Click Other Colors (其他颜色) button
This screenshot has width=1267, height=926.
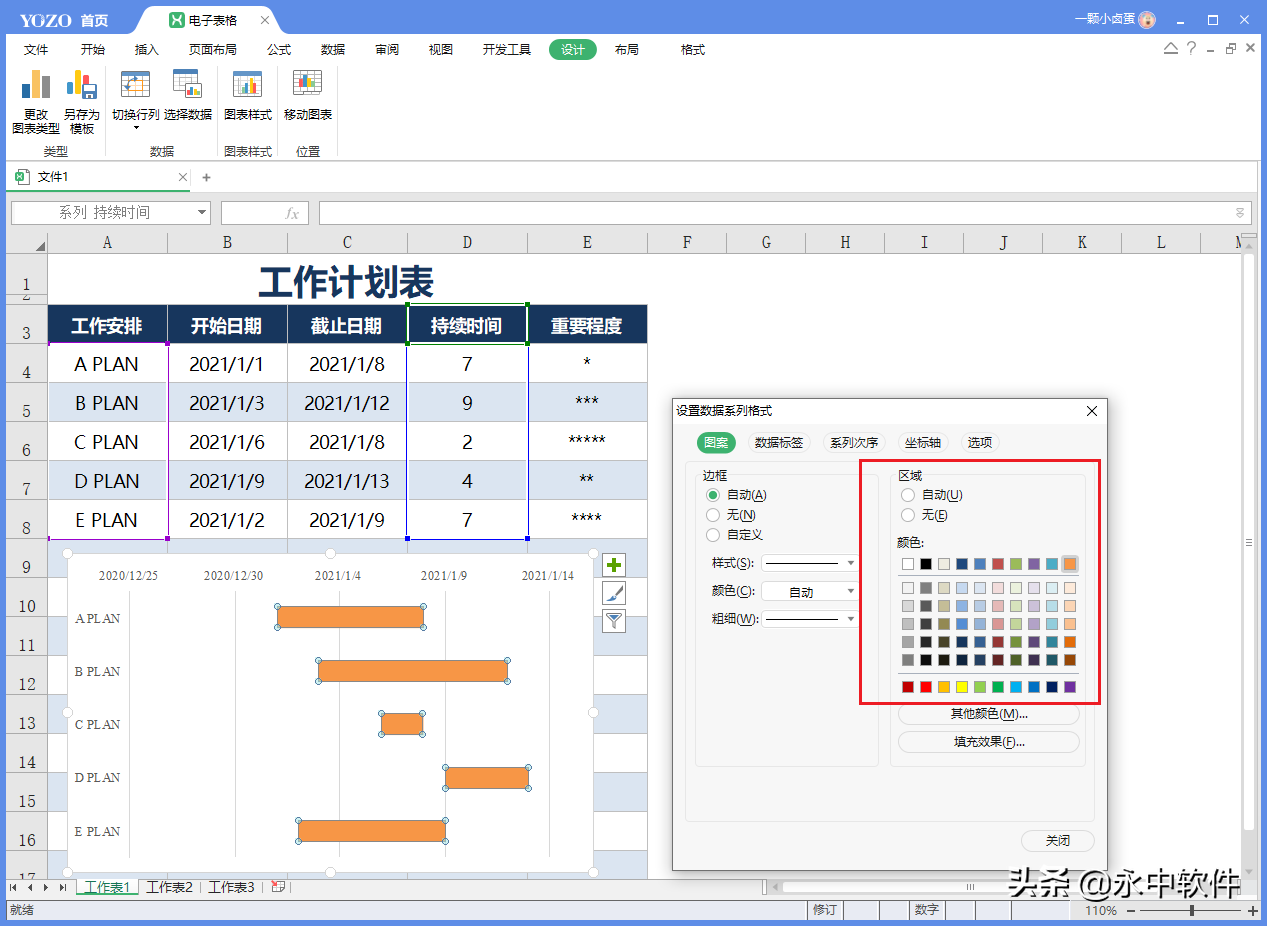[988, 714]
